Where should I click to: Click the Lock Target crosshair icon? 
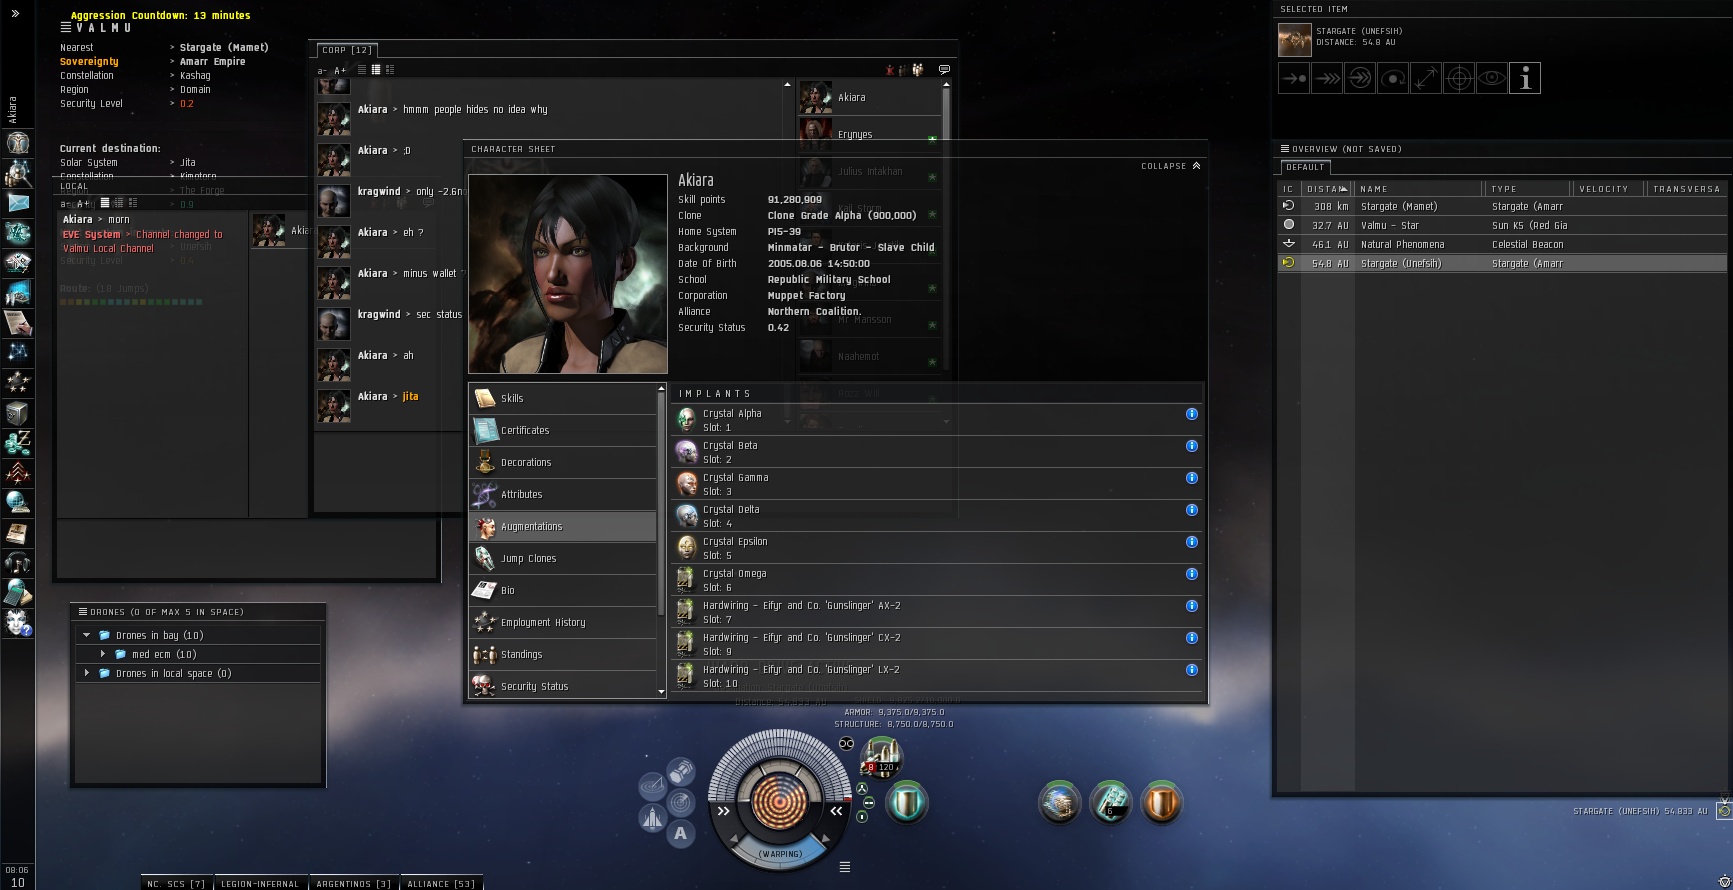(1459, 78)
